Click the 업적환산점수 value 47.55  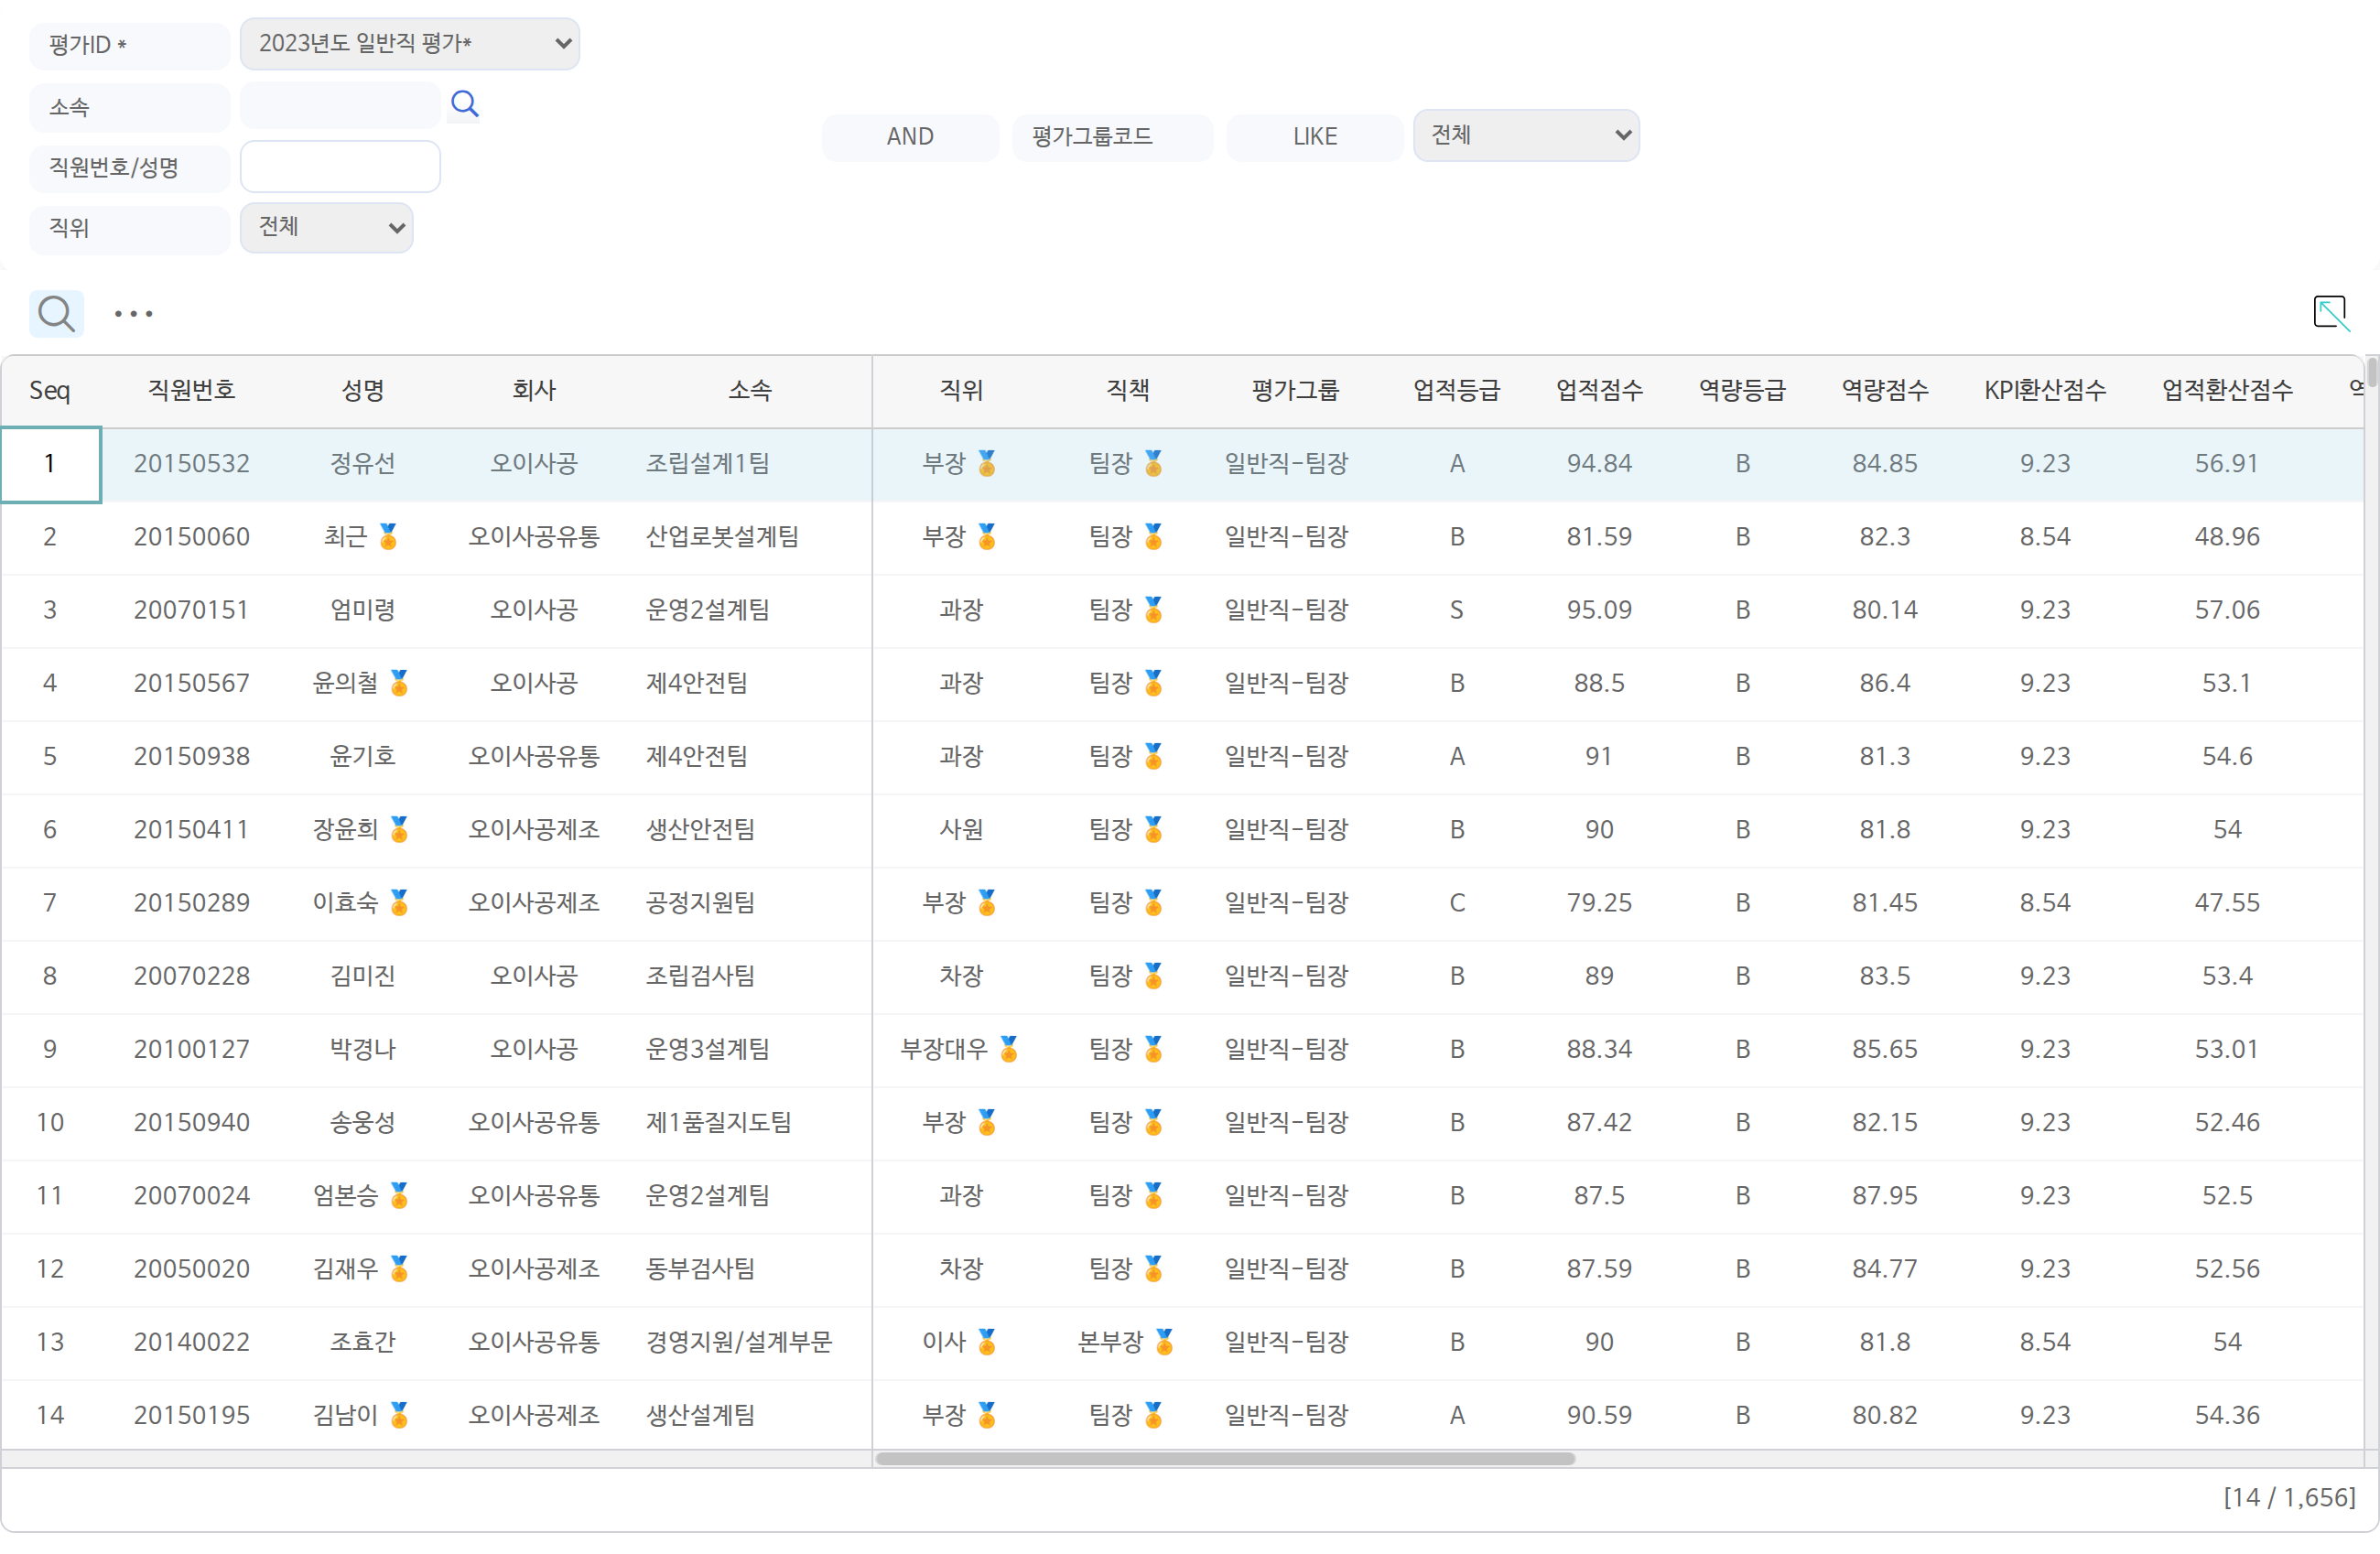click(2227, 903)
